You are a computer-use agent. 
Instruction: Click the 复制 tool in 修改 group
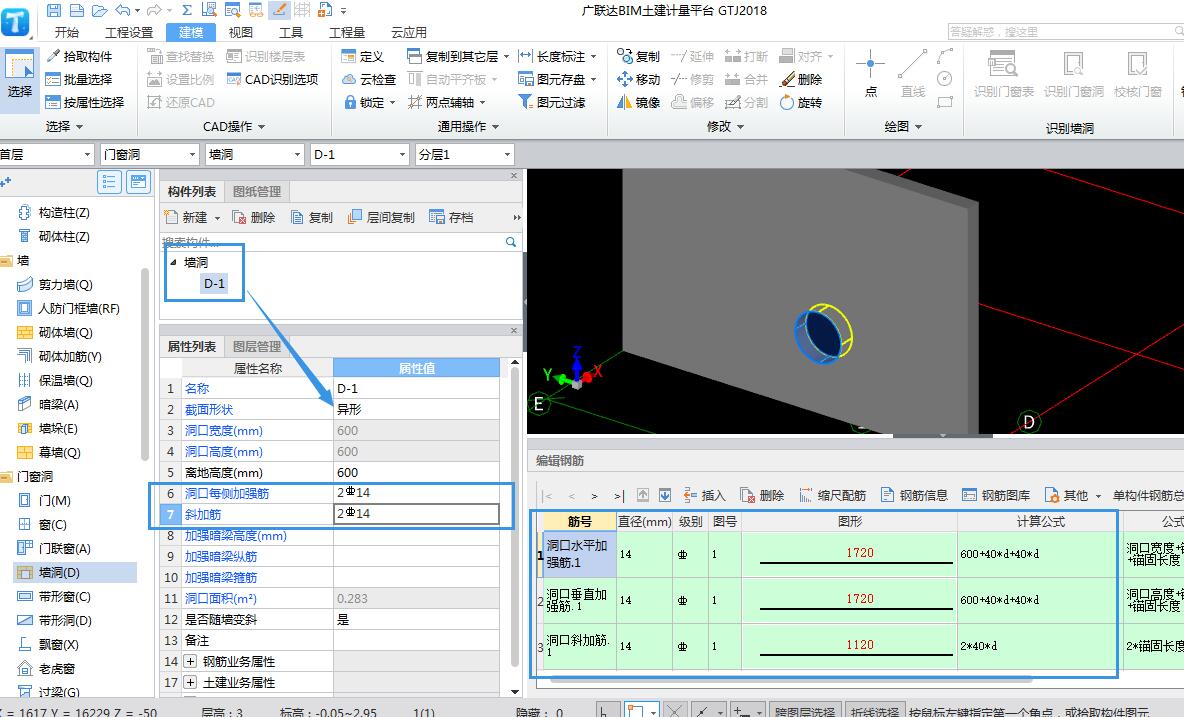coord(638,57)
